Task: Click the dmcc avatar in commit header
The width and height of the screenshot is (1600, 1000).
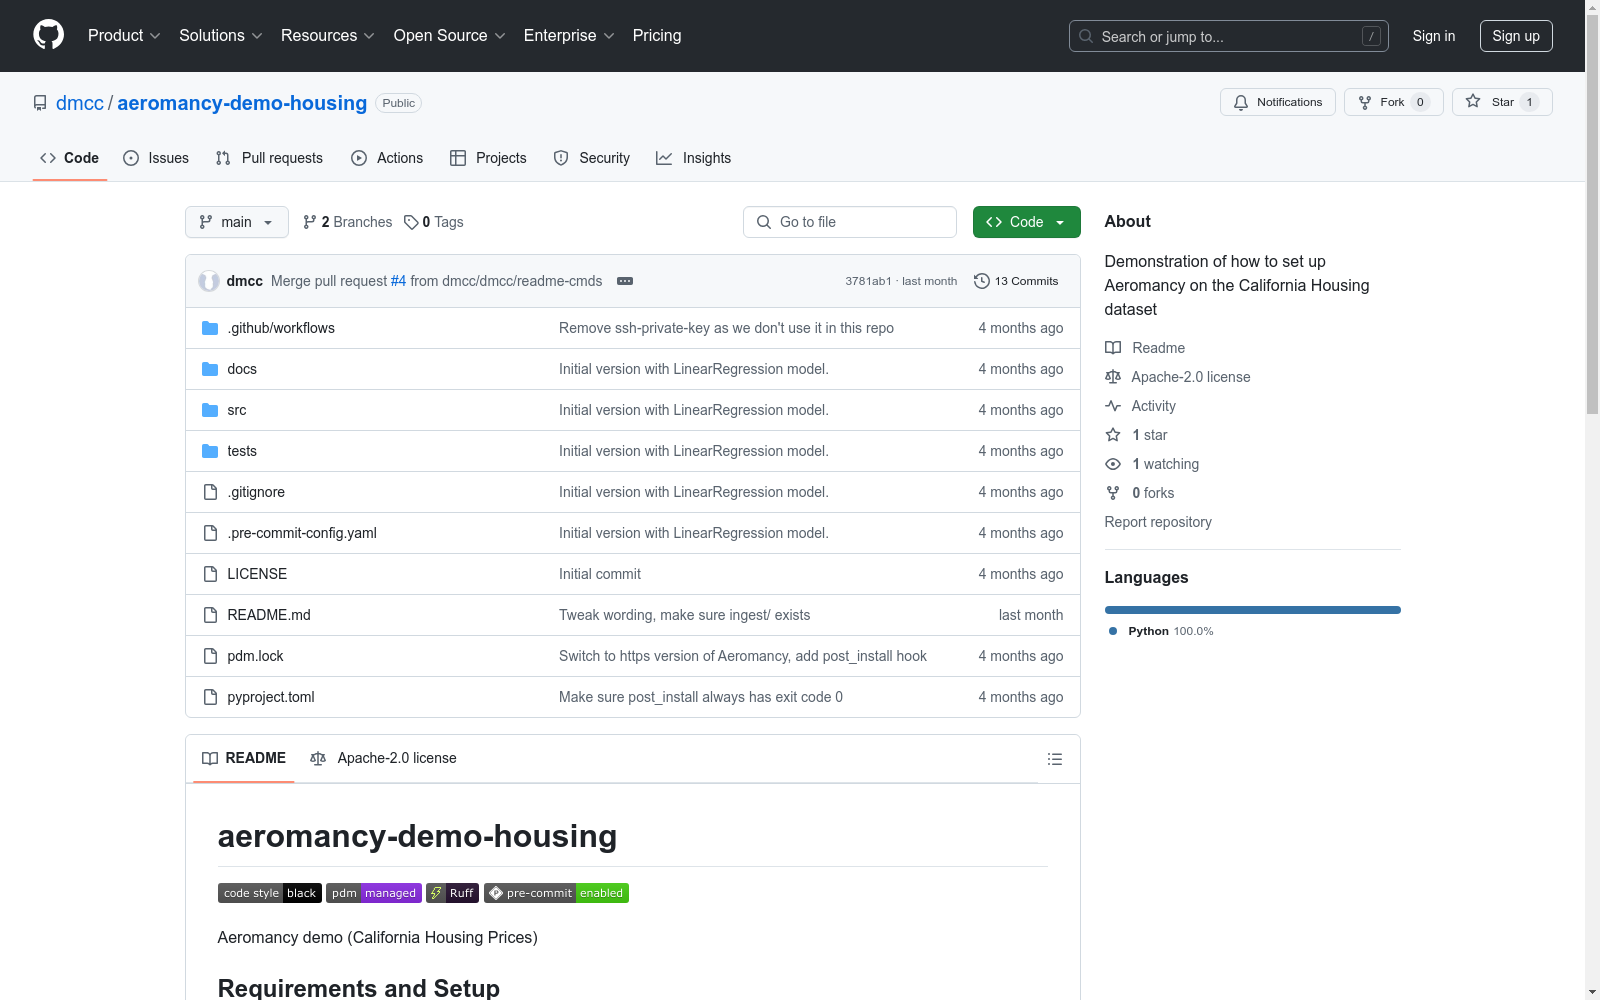Action: coord(209,281)
